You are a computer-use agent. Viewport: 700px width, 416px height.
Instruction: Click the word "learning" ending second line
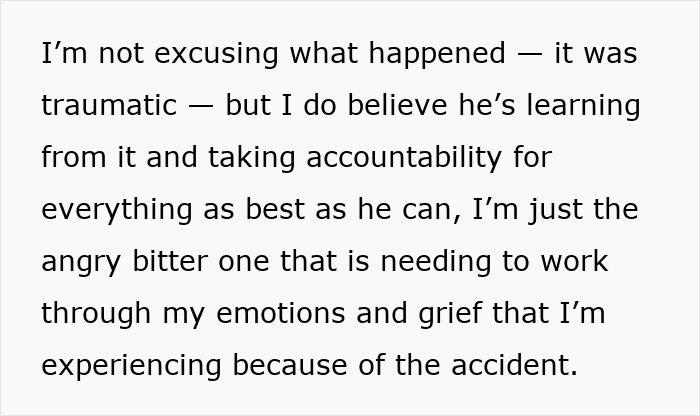pos(583,107)
